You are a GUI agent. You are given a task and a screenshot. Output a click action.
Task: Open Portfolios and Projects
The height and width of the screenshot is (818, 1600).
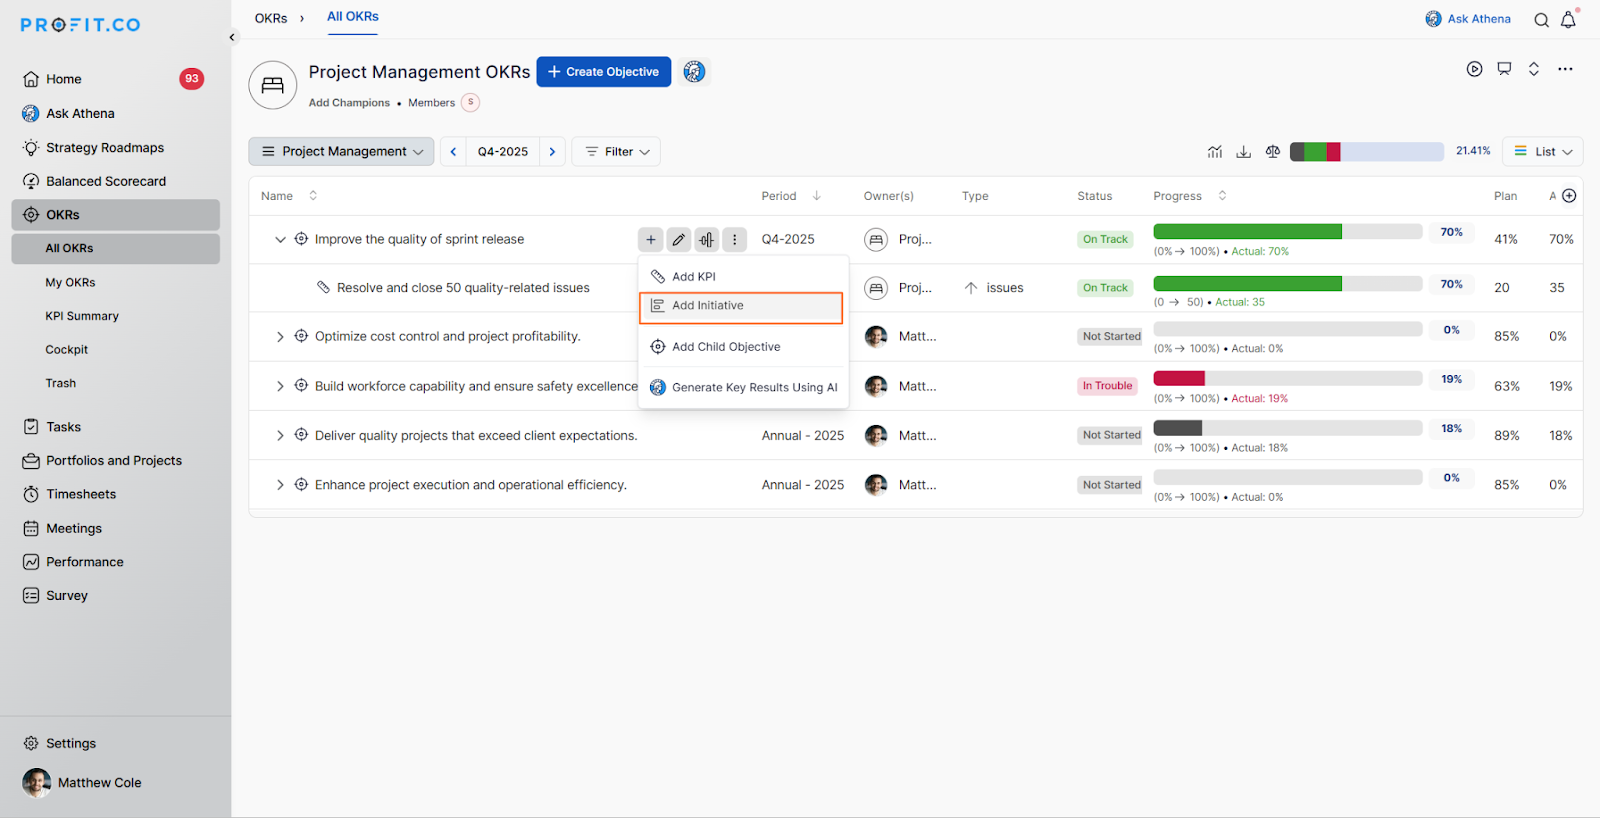[115, 461]
